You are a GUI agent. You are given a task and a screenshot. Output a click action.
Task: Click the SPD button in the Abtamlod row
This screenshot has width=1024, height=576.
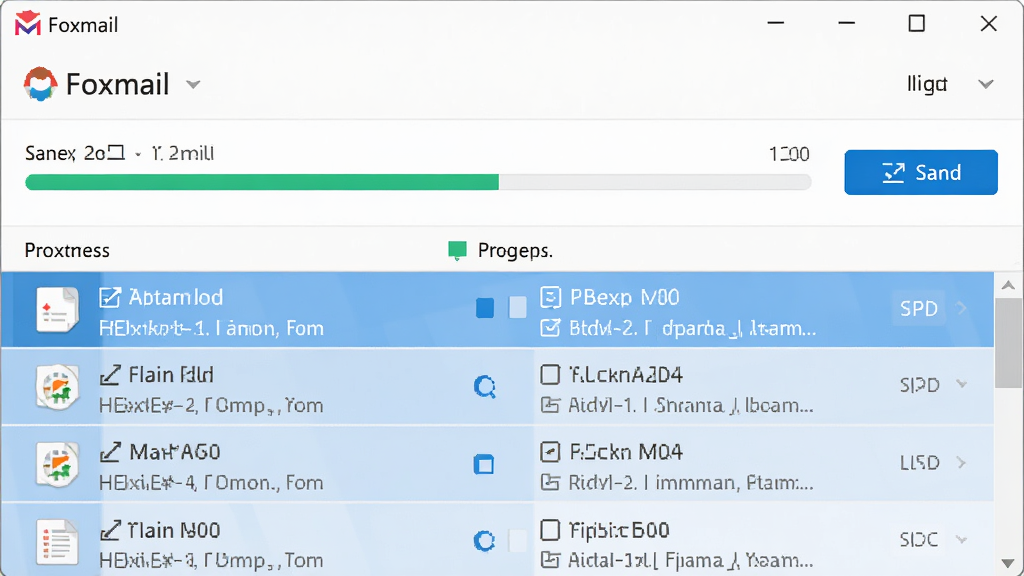tap(919, 308)
